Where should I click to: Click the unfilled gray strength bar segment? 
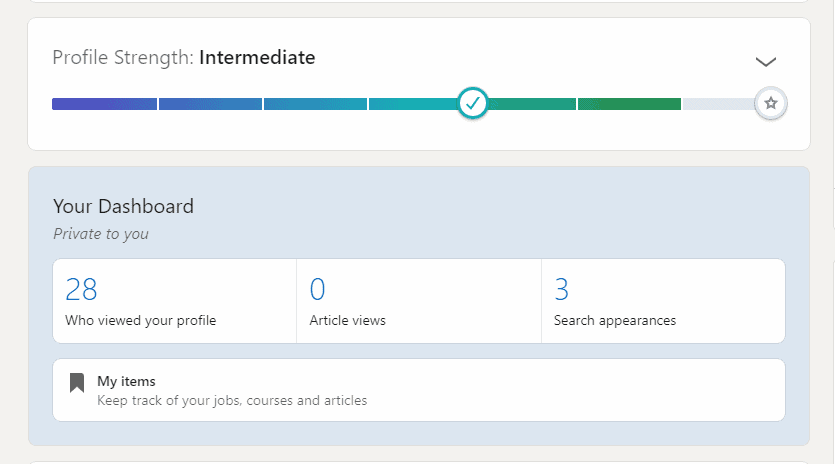pos(717,104)
